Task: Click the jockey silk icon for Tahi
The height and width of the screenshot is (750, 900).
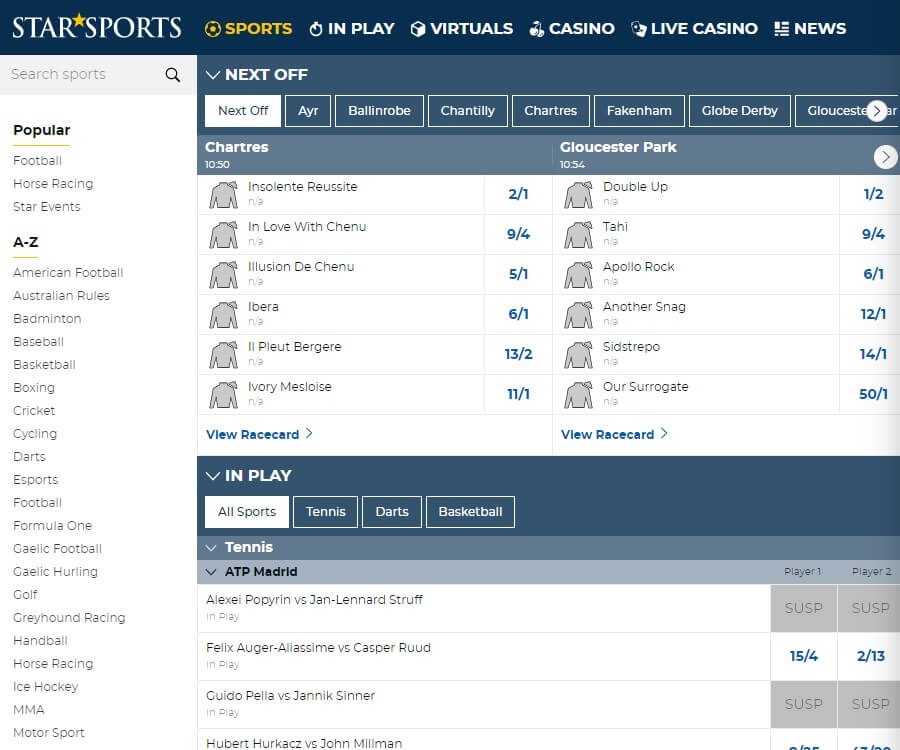Action: [579, 235]
